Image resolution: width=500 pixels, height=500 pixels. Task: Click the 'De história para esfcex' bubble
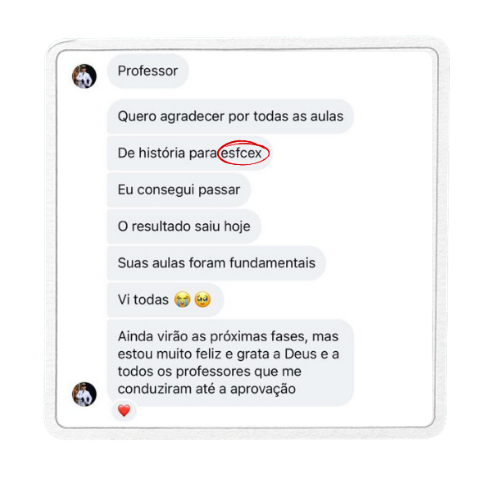click(189, 153)
